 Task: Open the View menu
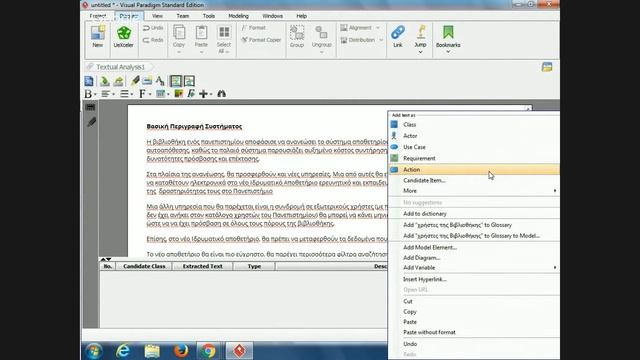pos(157,16)
